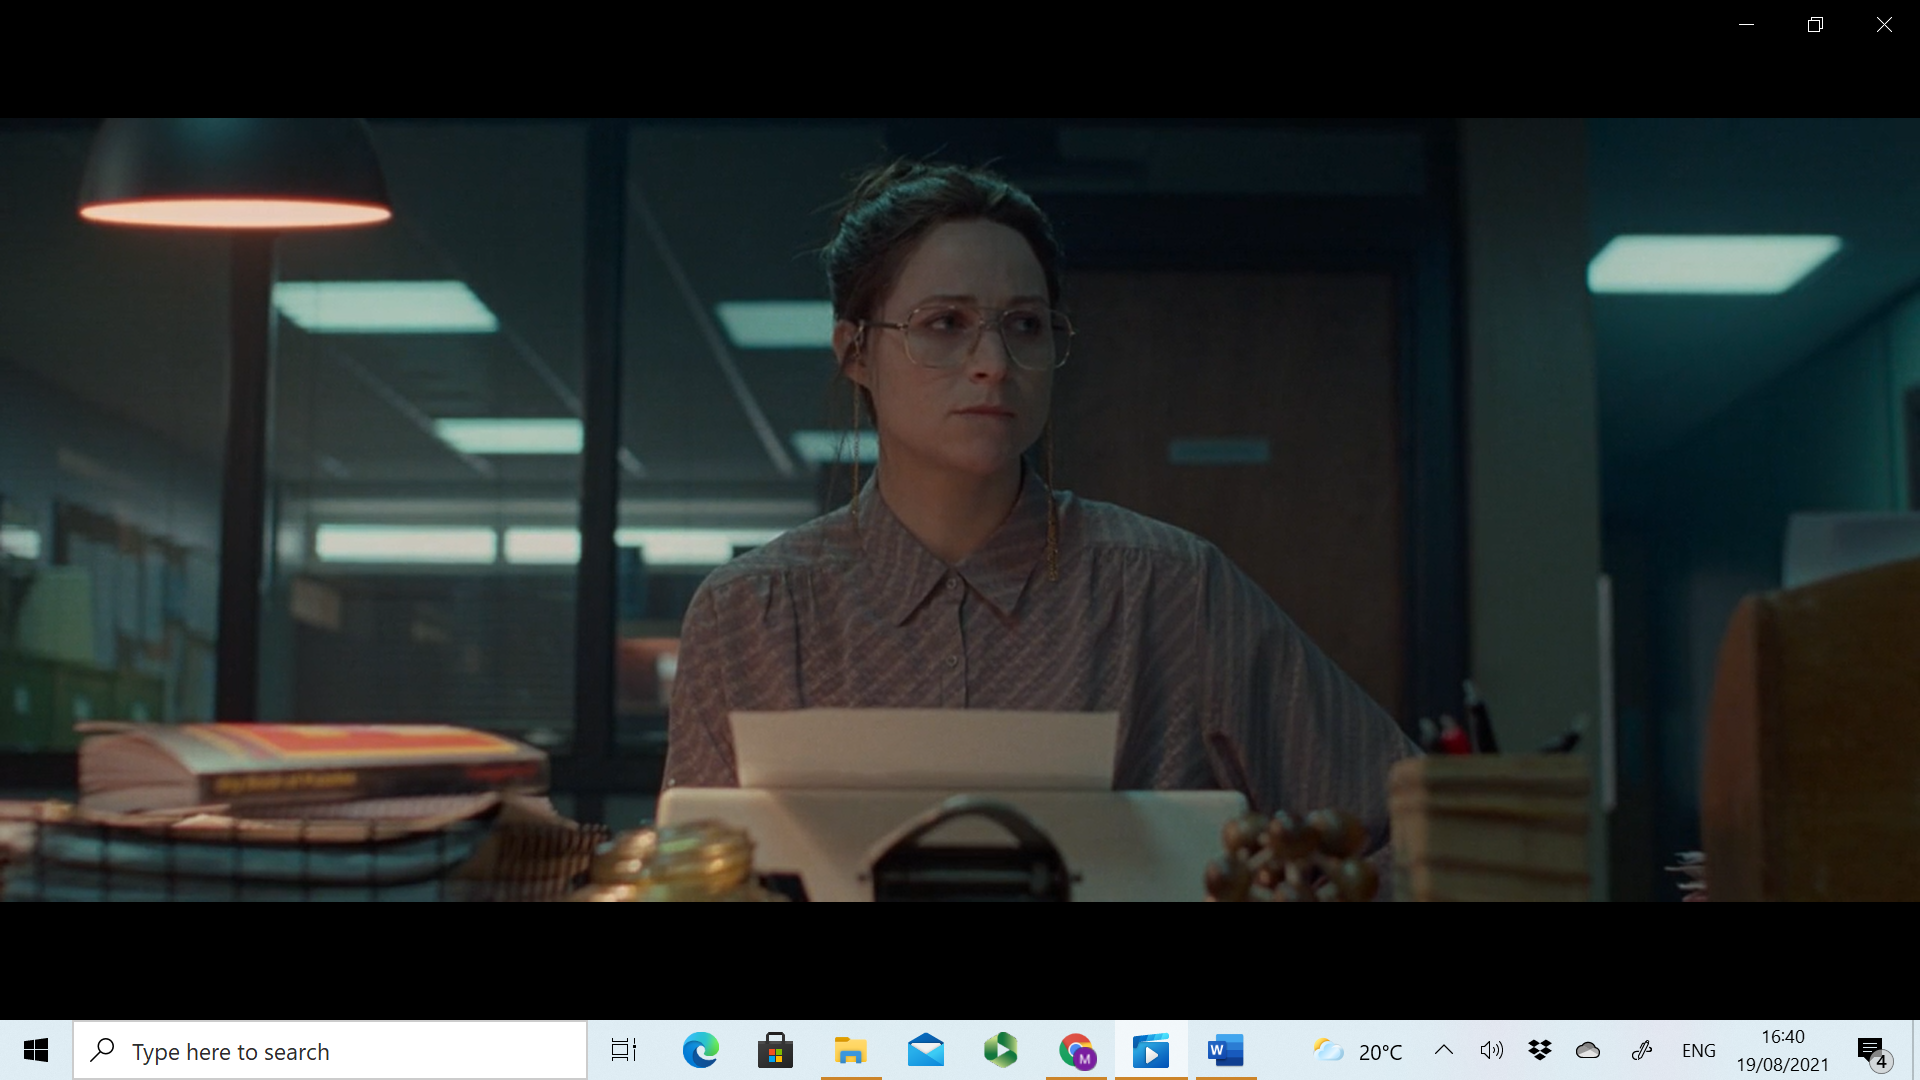1920x1080 pixels.
Task: Open the notification center with 4 alerts
Action: (1872, 1050)
